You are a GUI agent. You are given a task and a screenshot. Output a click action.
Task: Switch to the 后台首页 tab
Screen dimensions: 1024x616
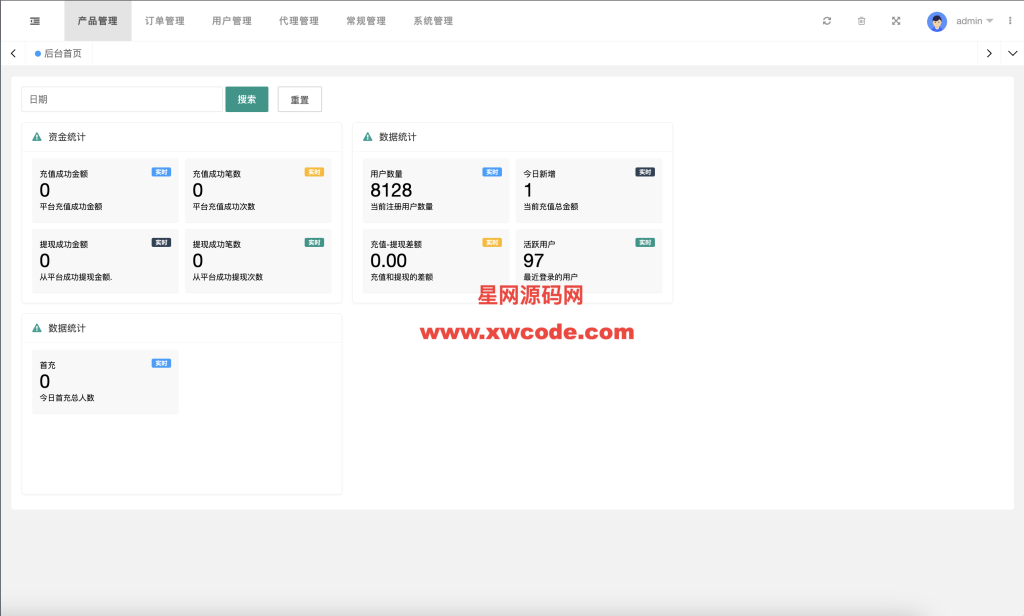59,53
